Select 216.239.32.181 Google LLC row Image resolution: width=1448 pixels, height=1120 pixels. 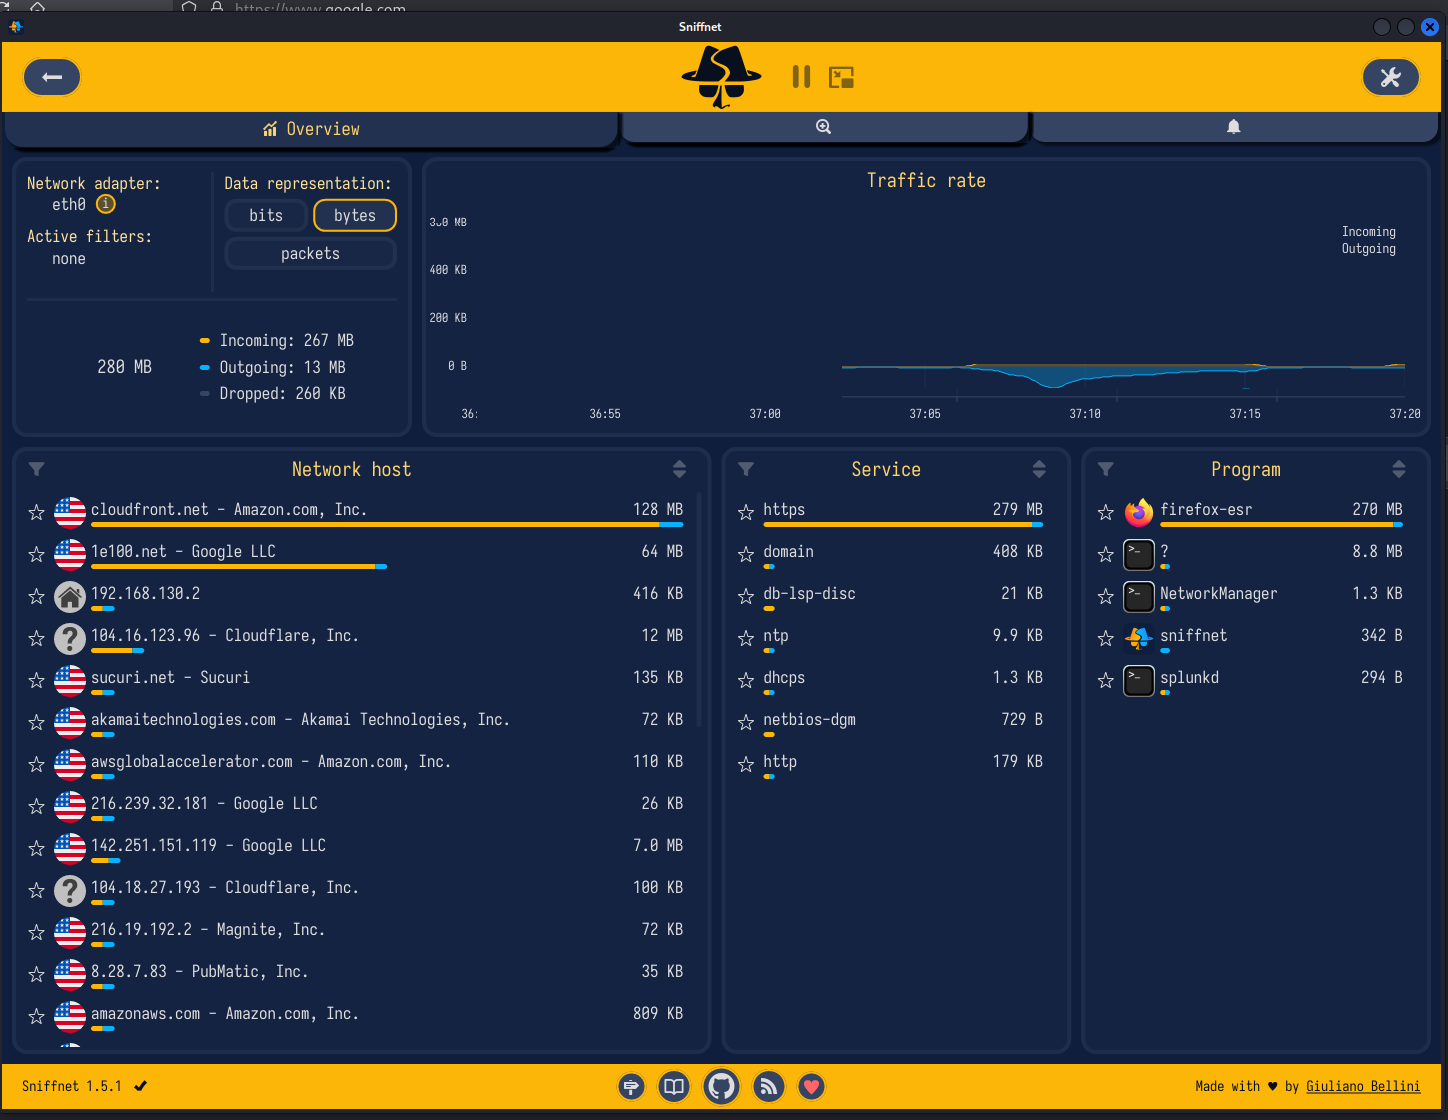356,807
